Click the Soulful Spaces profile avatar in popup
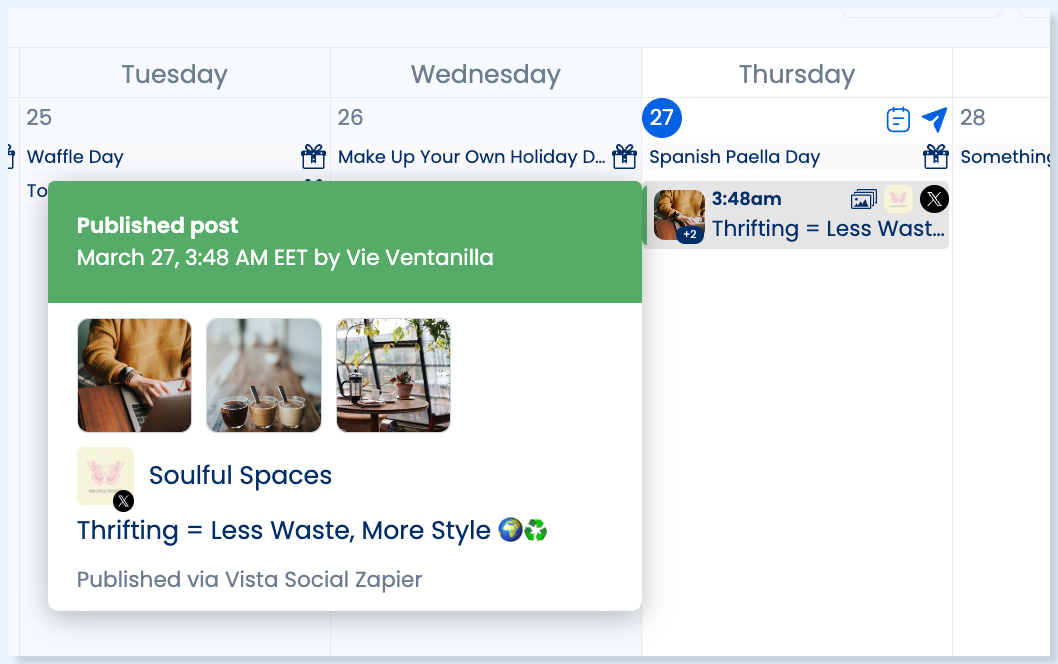Viewport: 1058px width, 664px height. click(105, 476)
